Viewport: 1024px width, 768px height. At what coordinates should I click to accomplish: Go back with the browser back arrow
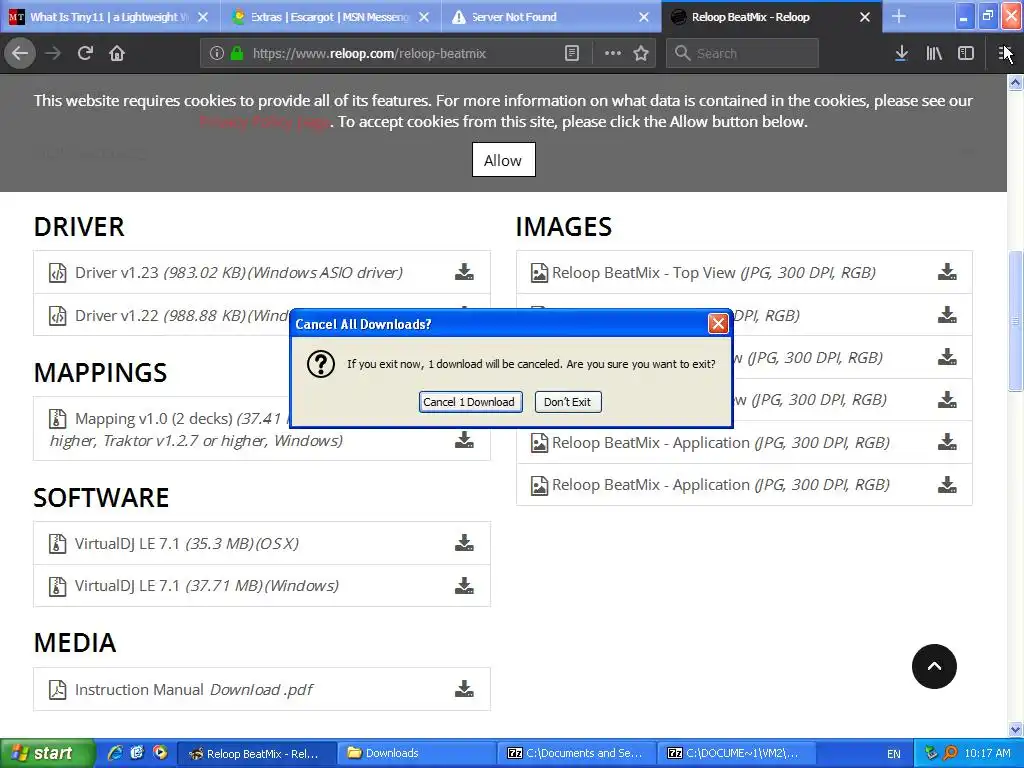click(x=20, y=54)
